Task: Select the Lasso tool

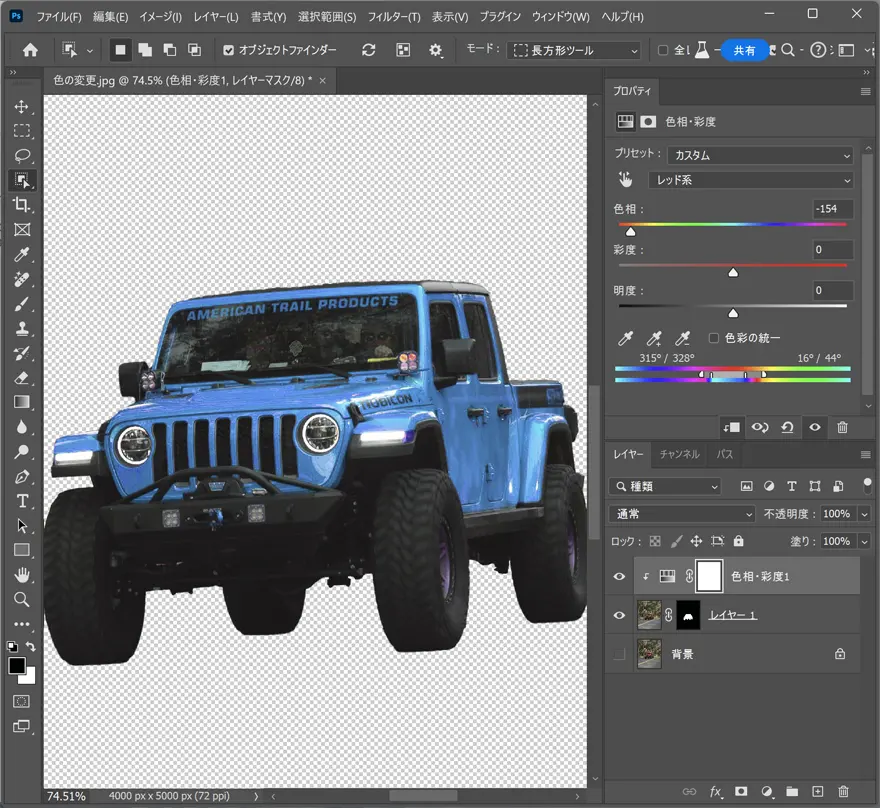Action: [x=21, y=155]
